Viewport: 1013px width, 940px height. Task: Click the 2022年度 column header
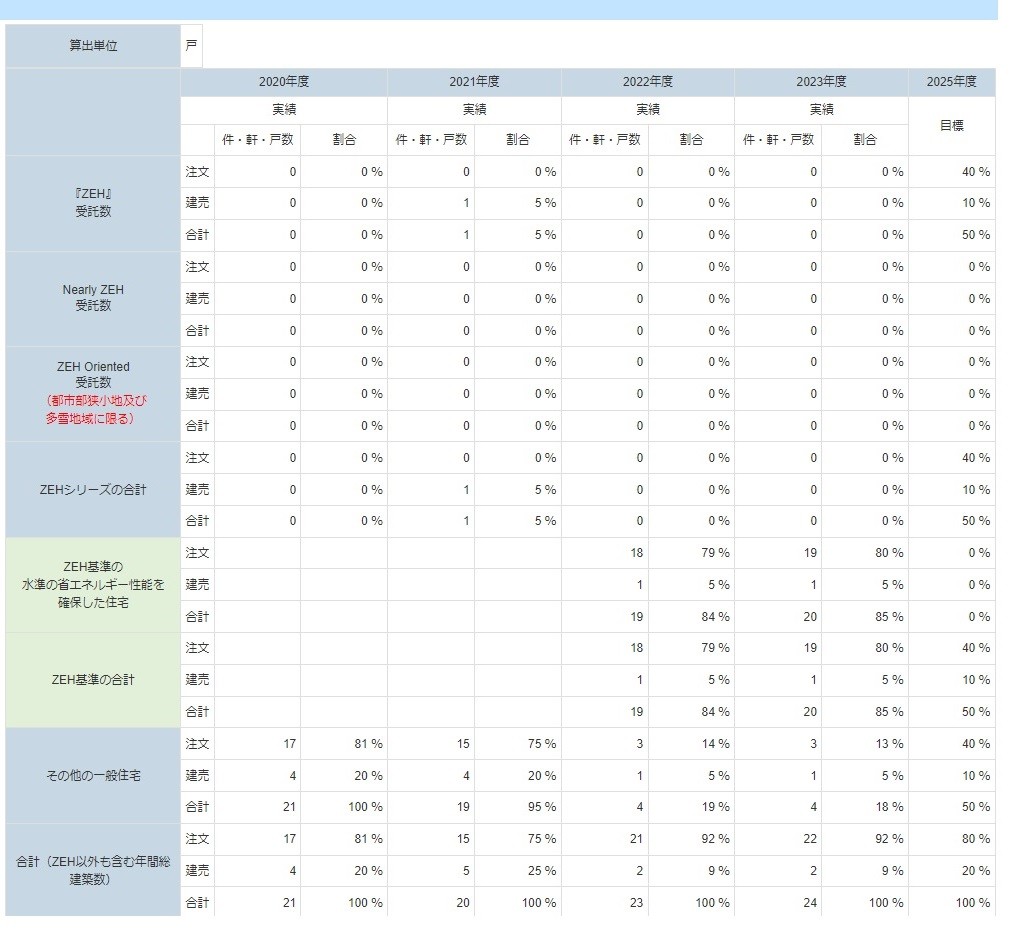pos(648,82)
